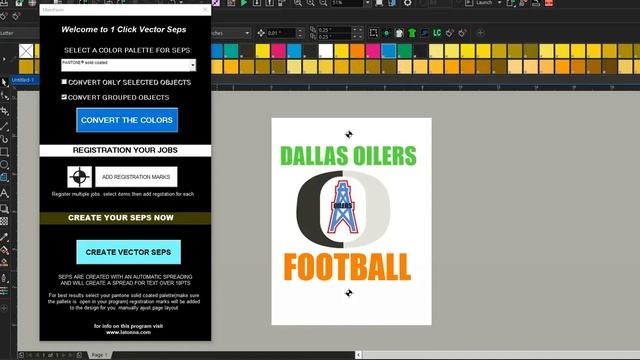Viewport: 640px width, 360px height.
Task: Pick the white swatch in palette
Action: [x=326, y=51]
